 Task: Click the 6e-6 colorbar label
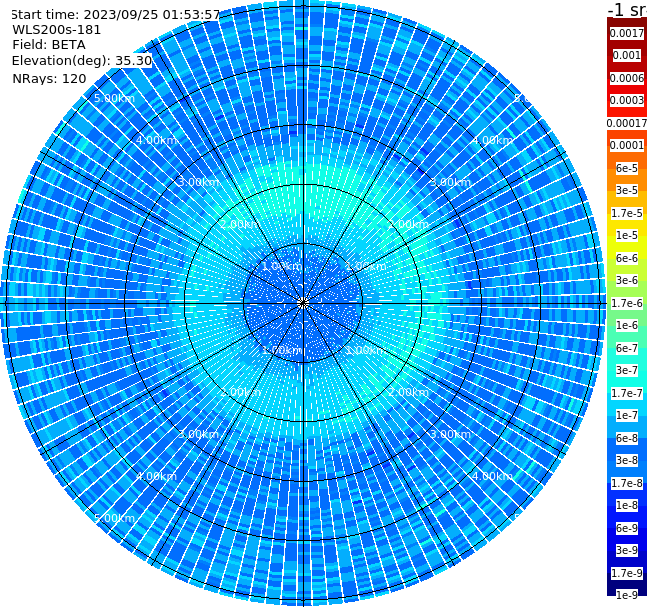[626, 258]
